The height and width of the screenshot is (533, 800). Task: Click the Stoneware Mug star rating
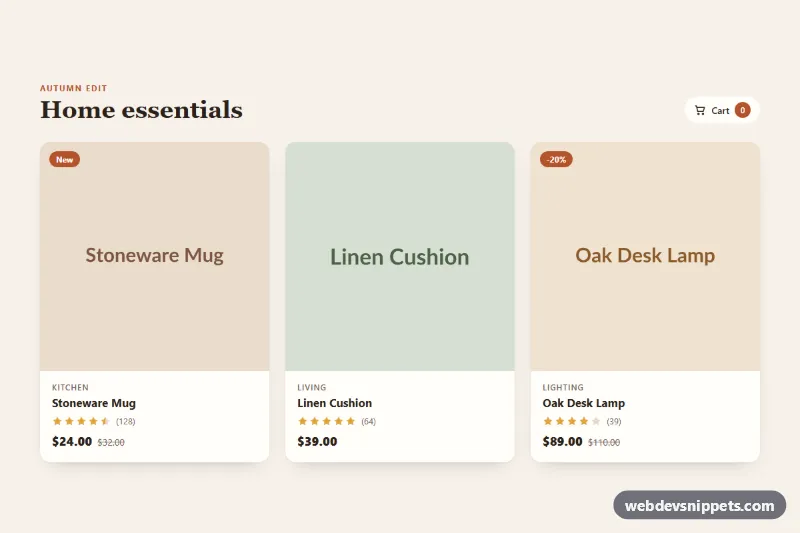click(x=81, y=421)
